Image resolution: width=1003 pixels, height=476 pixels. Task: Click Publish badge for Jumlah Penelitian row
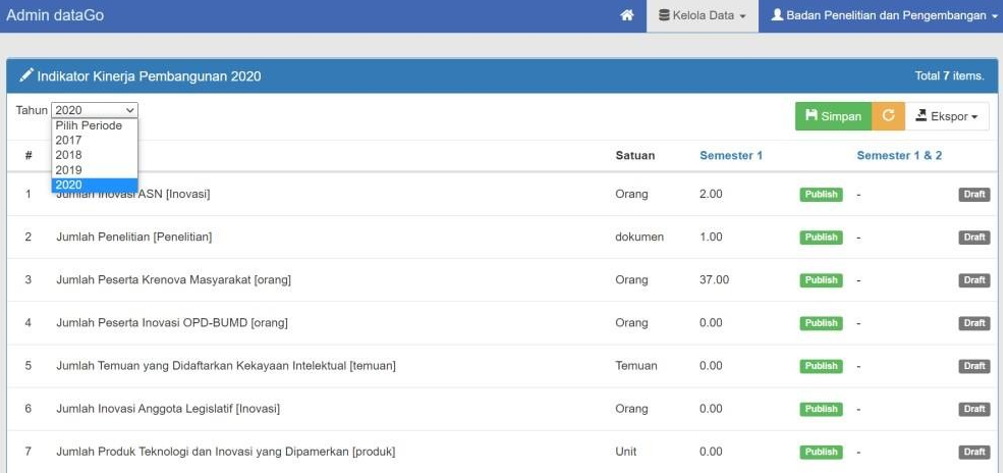(x=821, y=237)
